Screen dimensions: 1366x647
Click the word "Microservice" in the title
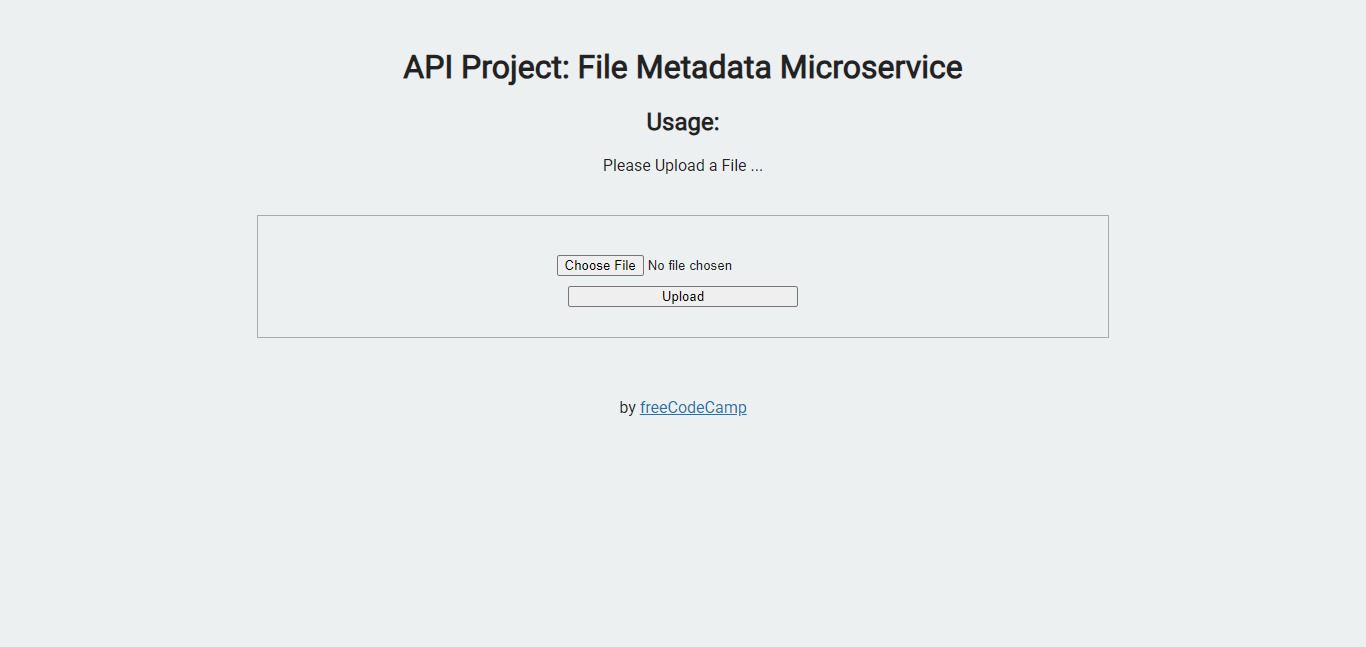pos(871,68)
